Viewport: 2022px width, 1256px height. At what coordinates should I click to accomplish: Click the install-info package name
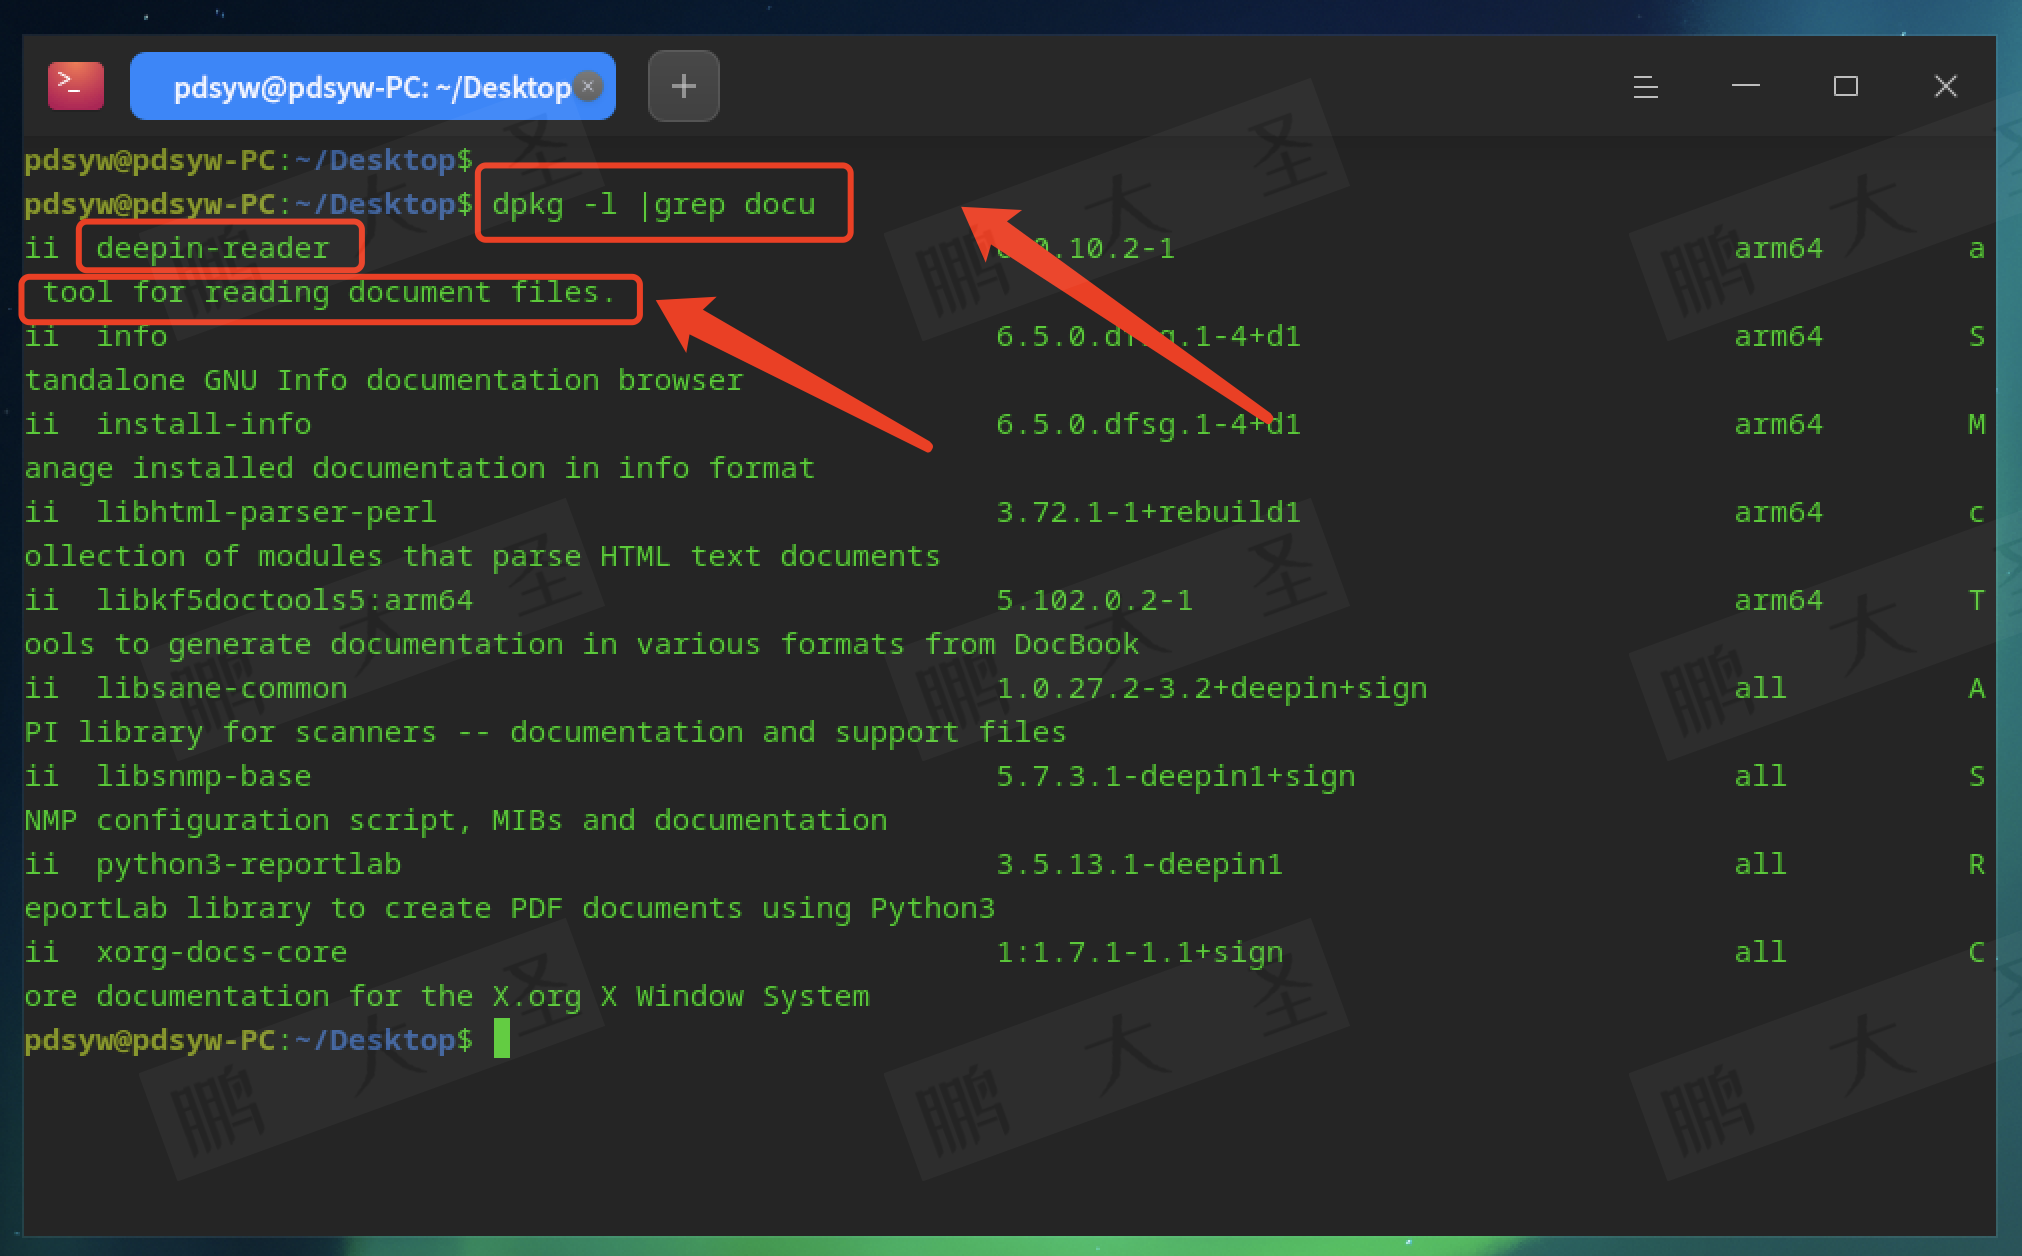pos(203,424)
